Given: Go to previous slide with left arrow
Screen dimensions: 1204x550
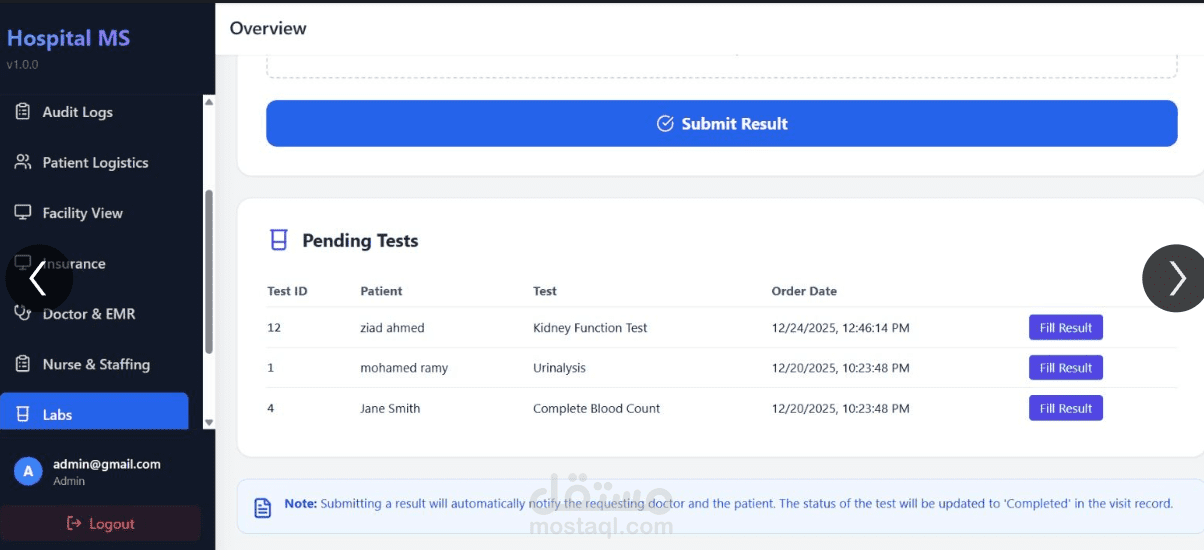Looking at the screenshot, I should tap(39, 278).
